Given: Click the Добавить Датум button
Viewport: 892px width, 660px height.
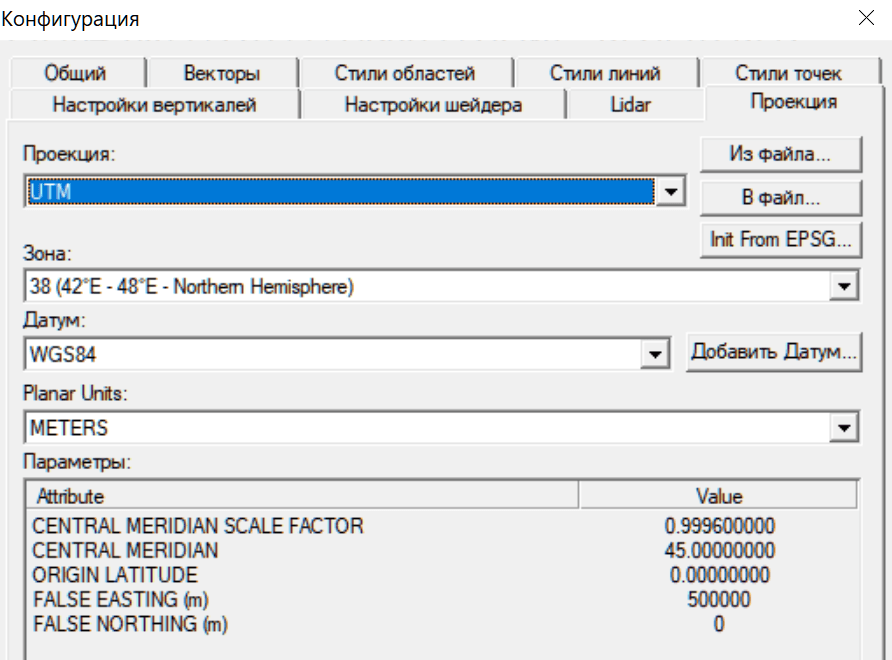Looking at the screenshot, I should tap(774, 353).
